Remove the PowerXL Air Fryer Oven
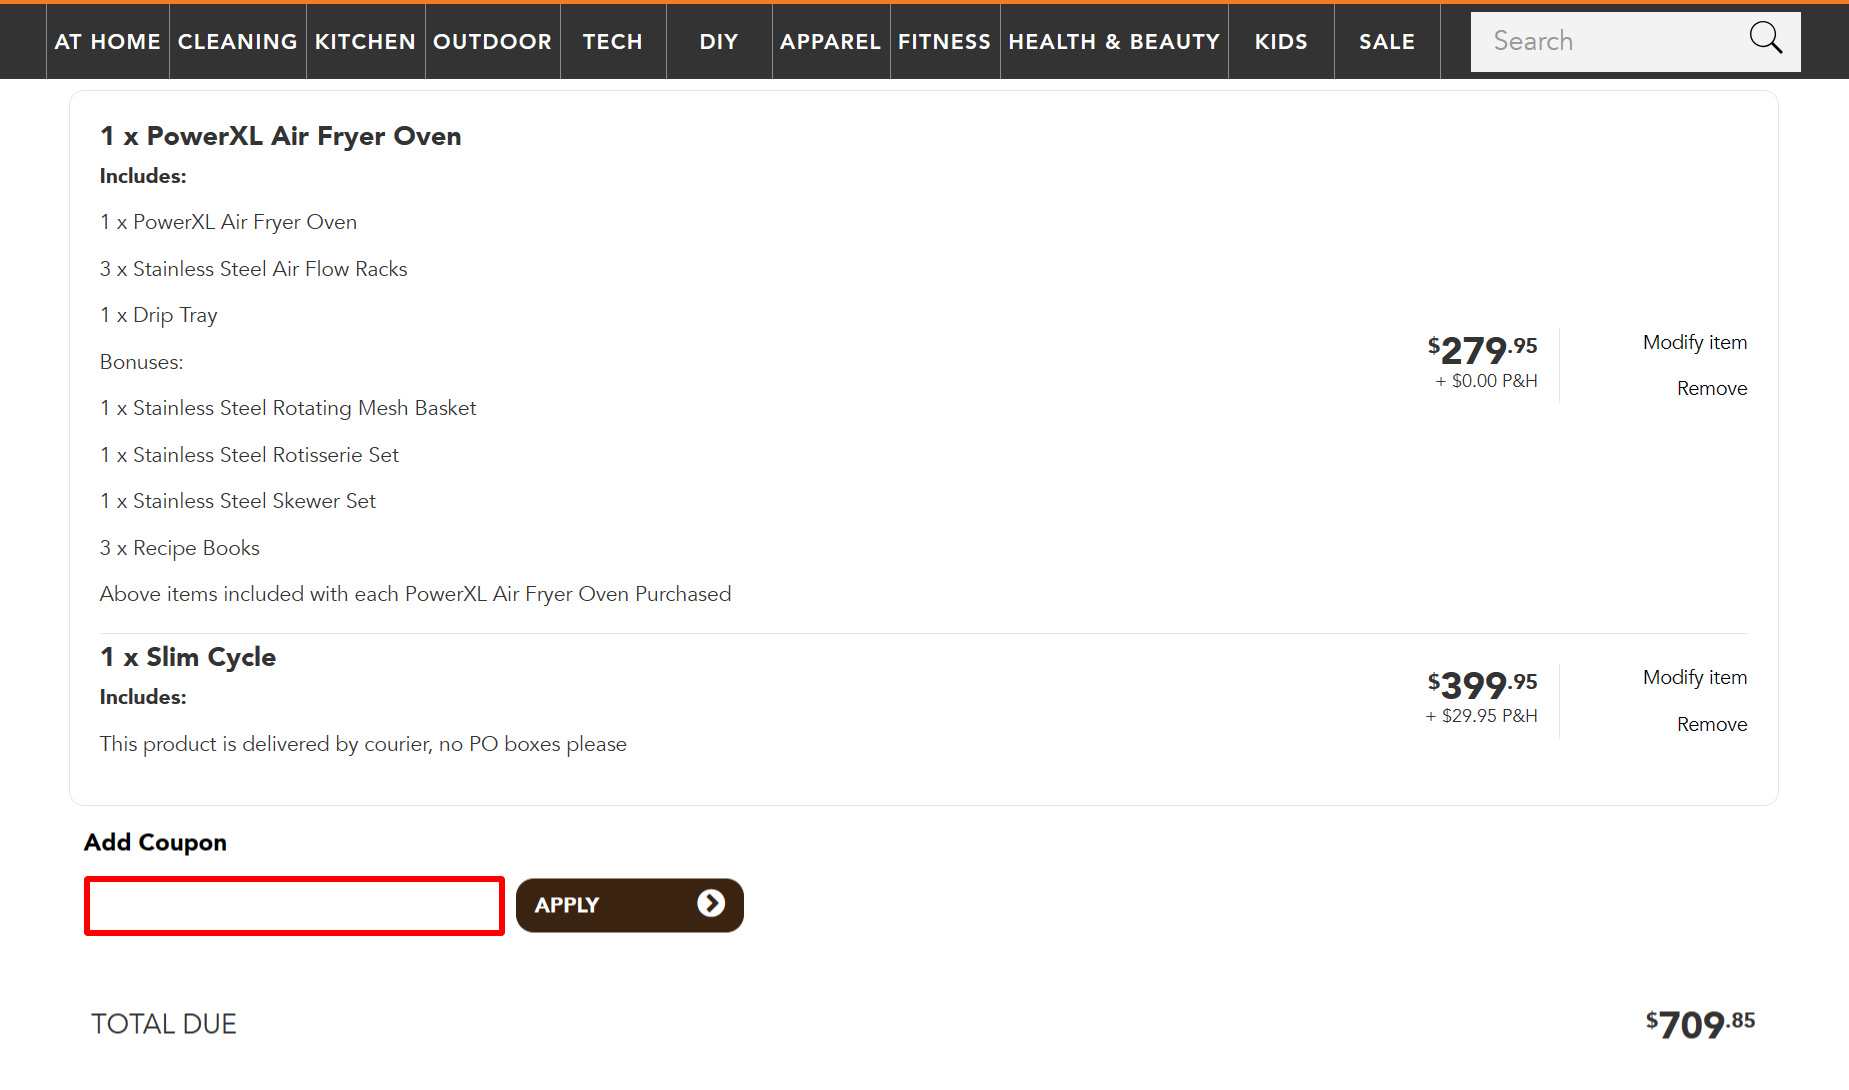Image resolution: width=1849 pixels, height=1090 pixels. click(x=1711, y=388)
